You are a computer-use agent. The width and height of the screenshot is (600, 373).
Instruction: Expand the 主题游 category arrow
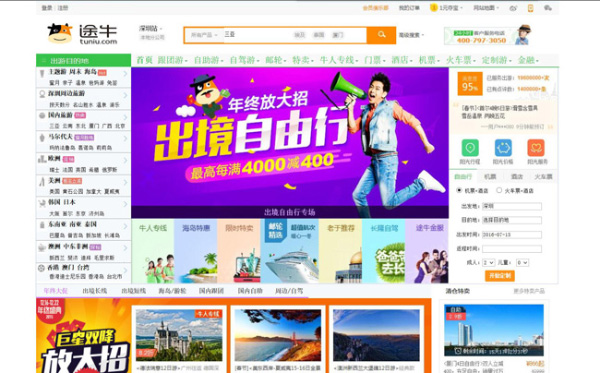pyautogui.click(x=126, y=73)
